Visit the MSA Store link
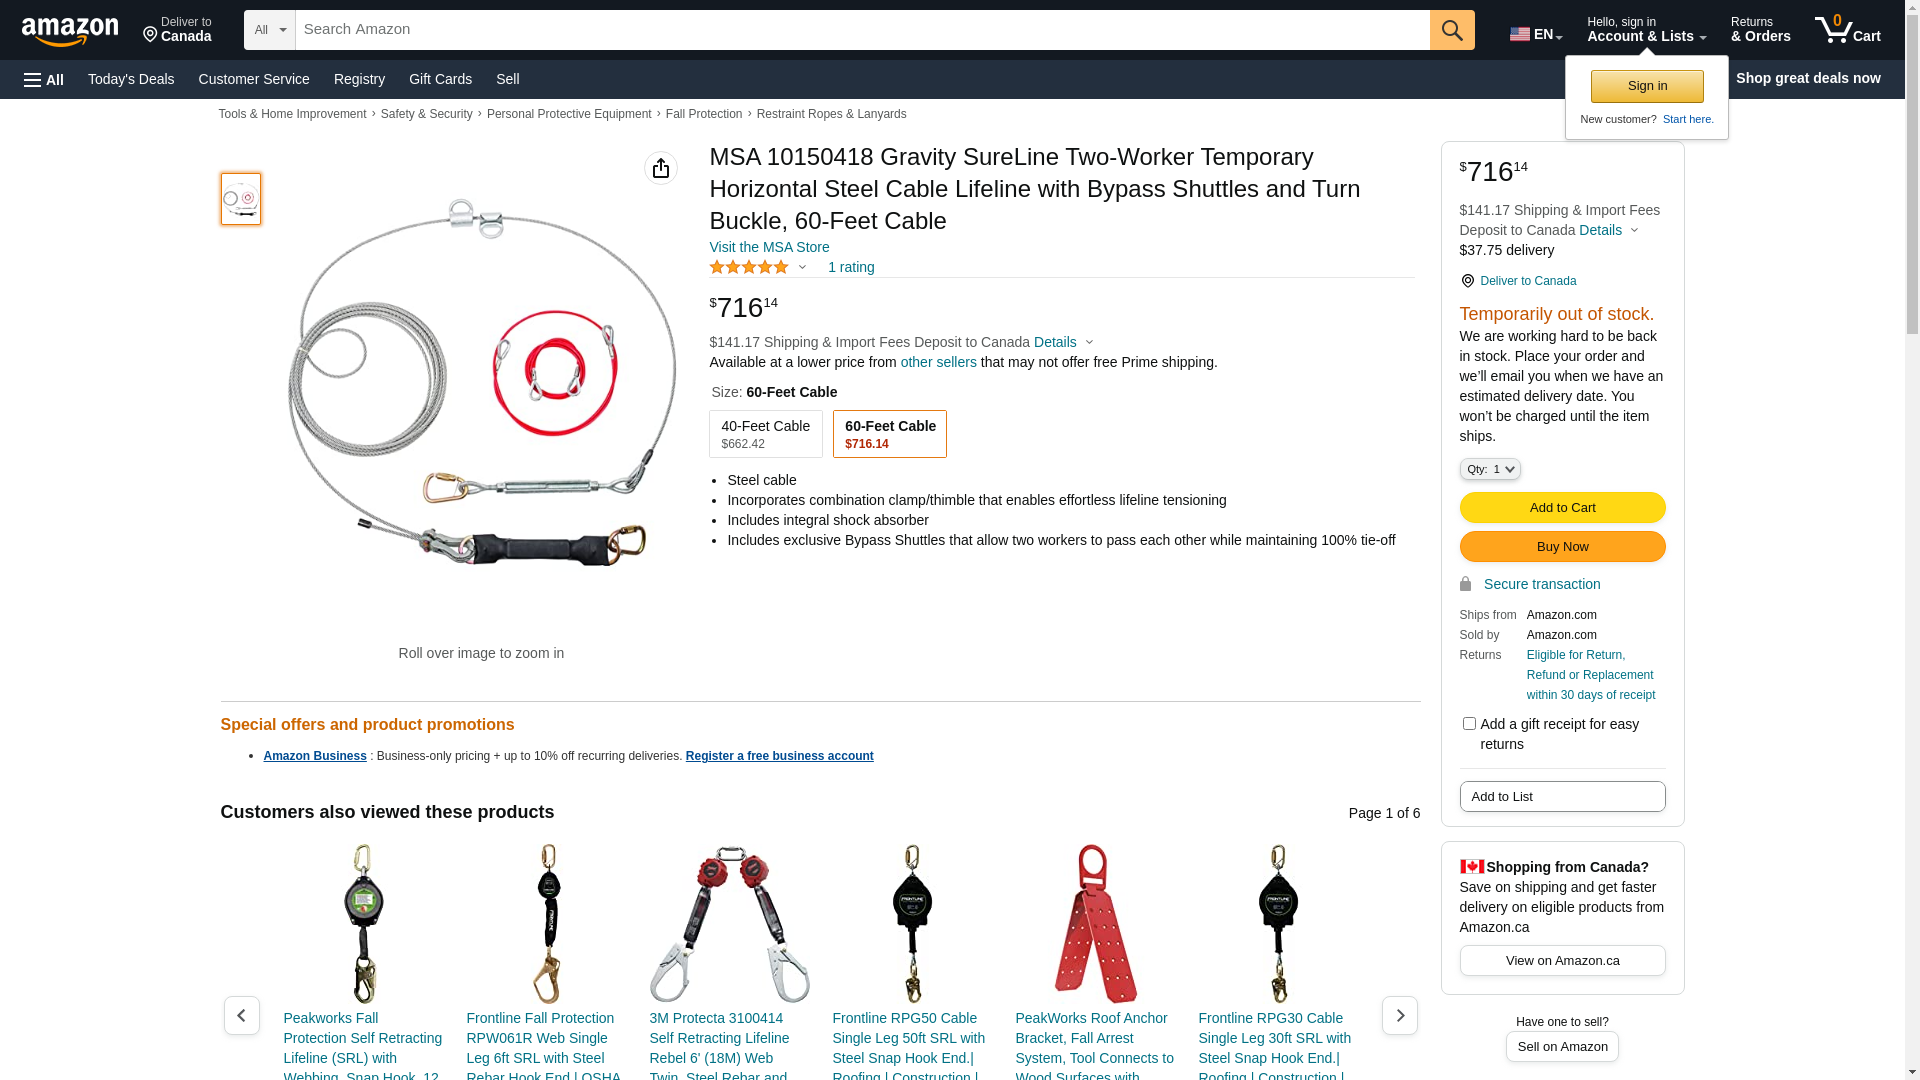The image size is (1920, 1080). (769, 247)
